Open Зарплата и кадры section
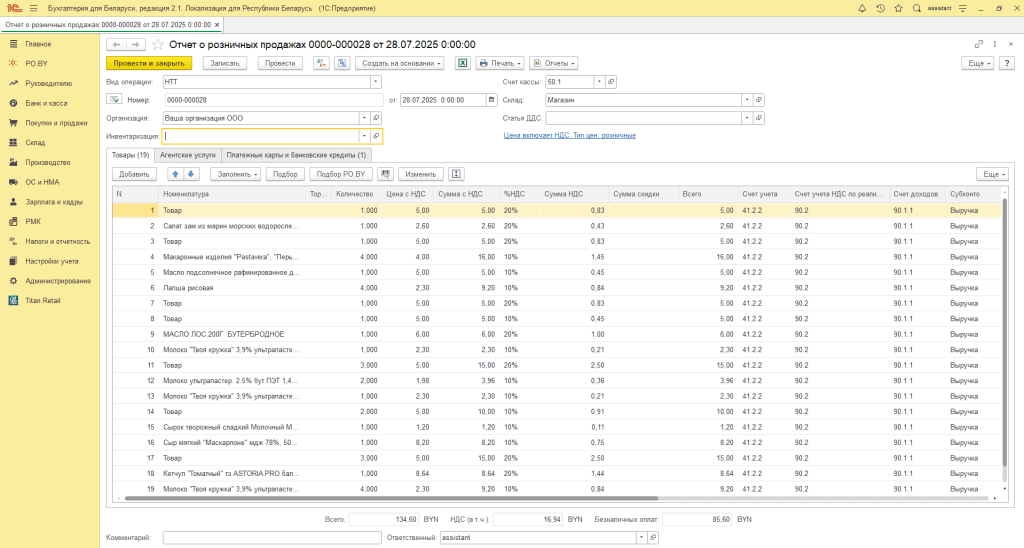The width and height of the screenshot is (1024, 548). pyautogui.click(x=54, y=202)
